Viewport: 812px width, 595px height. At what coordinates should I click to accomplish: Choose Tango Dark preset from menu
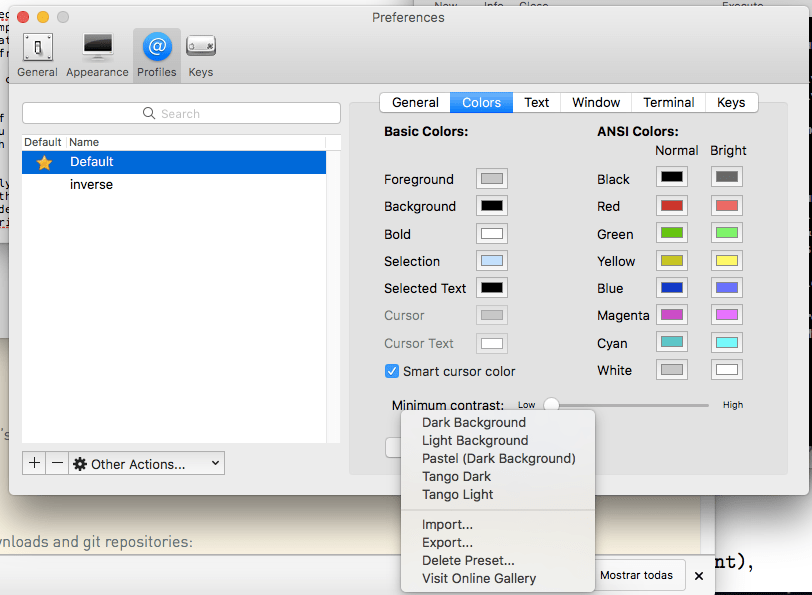tap(457, 476)
